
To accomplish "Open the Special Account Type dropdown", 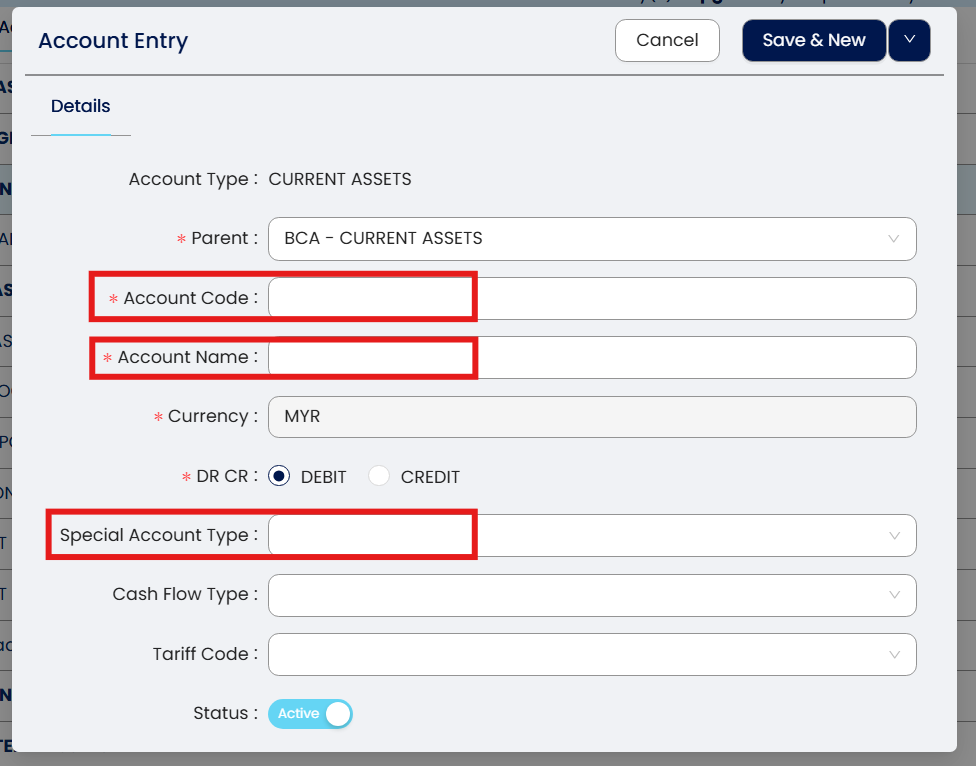I will tap(580, 536).
